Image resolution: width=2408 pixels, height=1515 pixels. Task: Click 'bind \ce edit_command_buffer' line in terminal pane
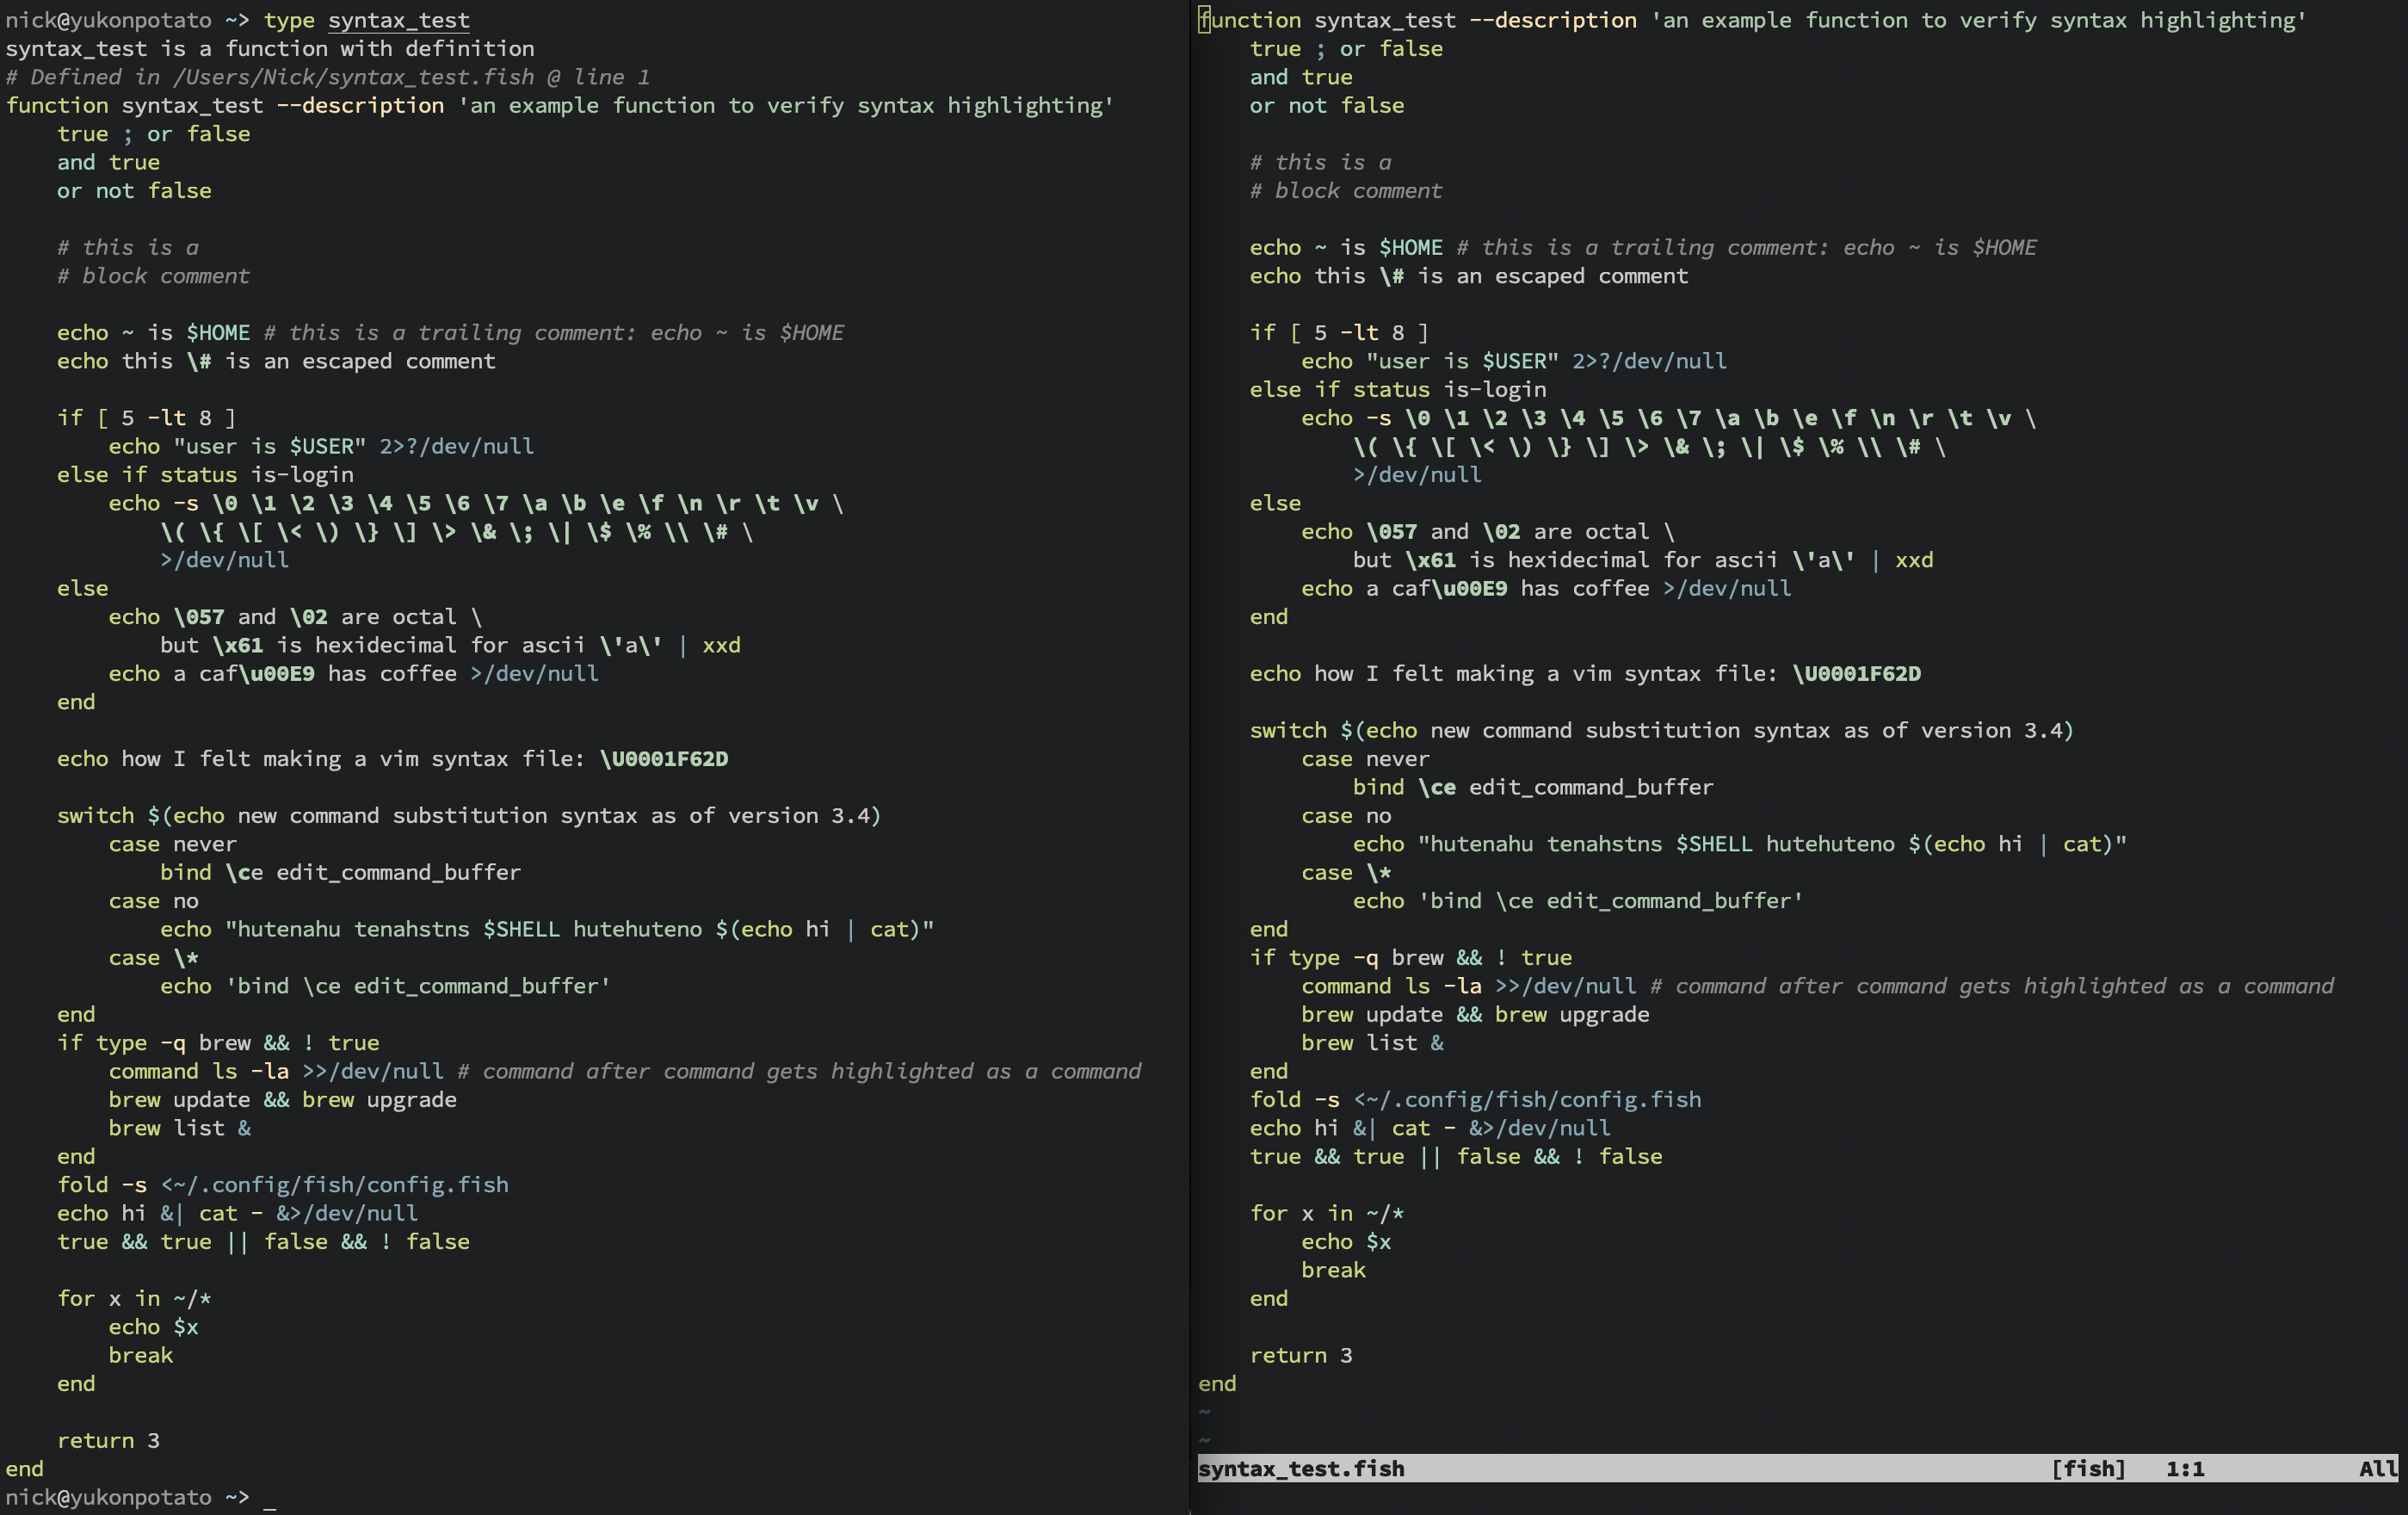(x=340, y=873)
